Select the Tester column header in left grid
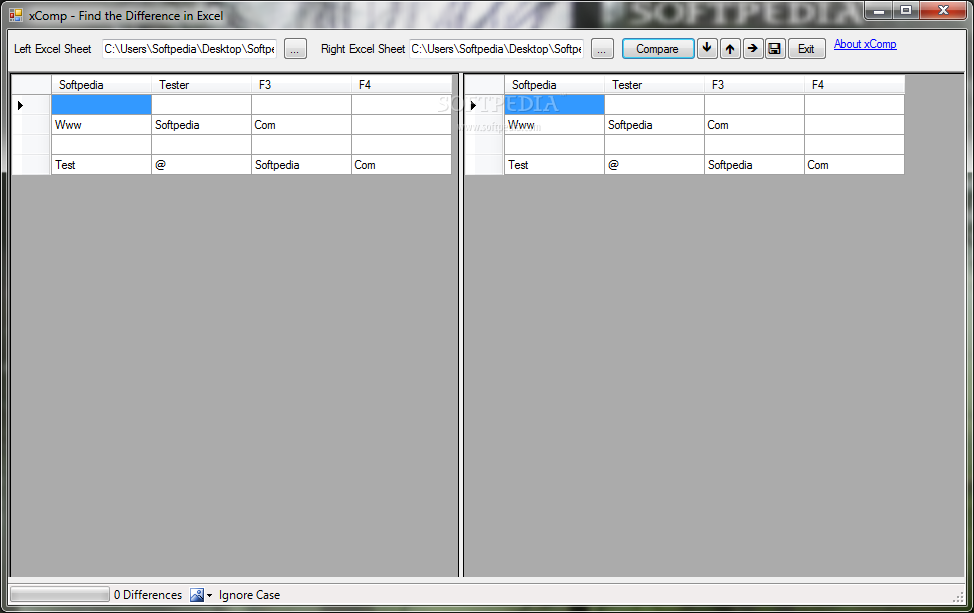The image size is (974, 613). [201, 84]
